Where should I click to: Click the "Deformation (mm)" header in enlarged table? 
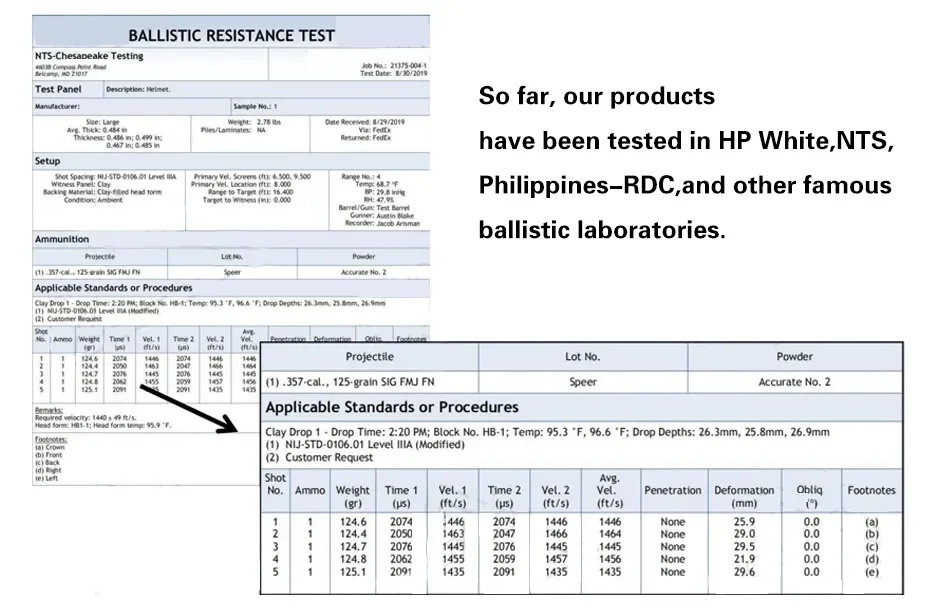[743, 497]
